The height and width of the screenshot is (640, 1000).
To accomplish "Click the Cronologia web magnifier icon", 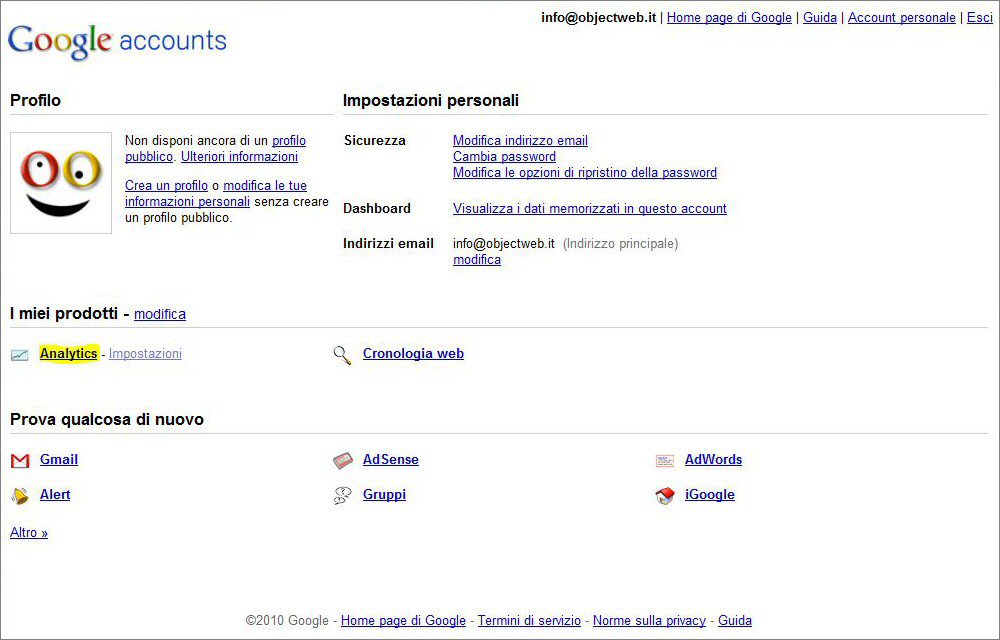I will [343, 354].
